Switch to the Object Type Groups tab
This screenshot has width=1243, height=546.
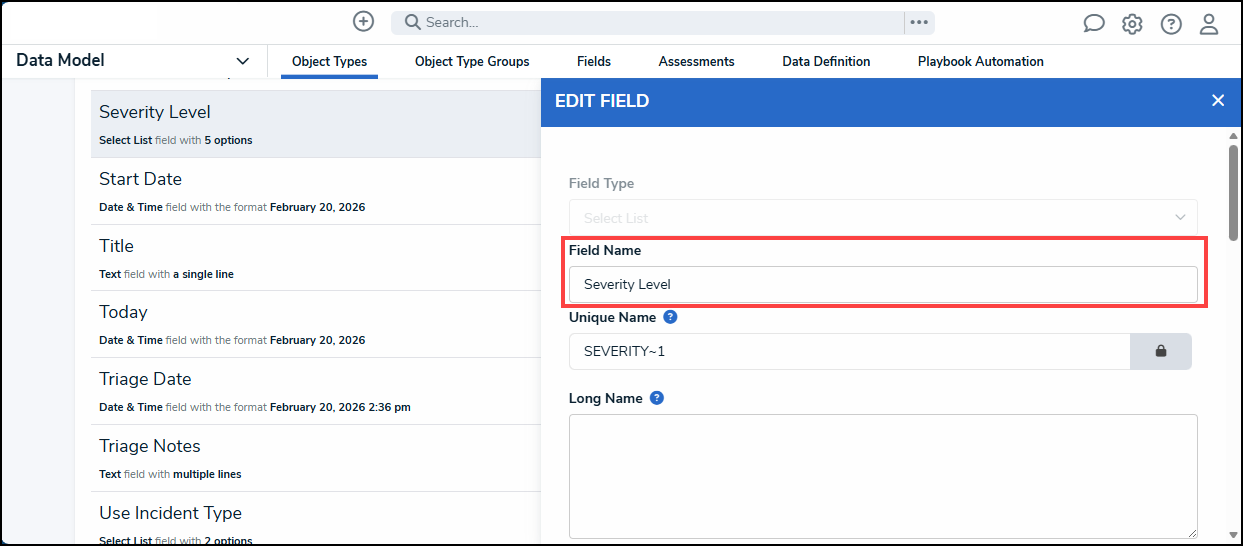tap(472, 61)
